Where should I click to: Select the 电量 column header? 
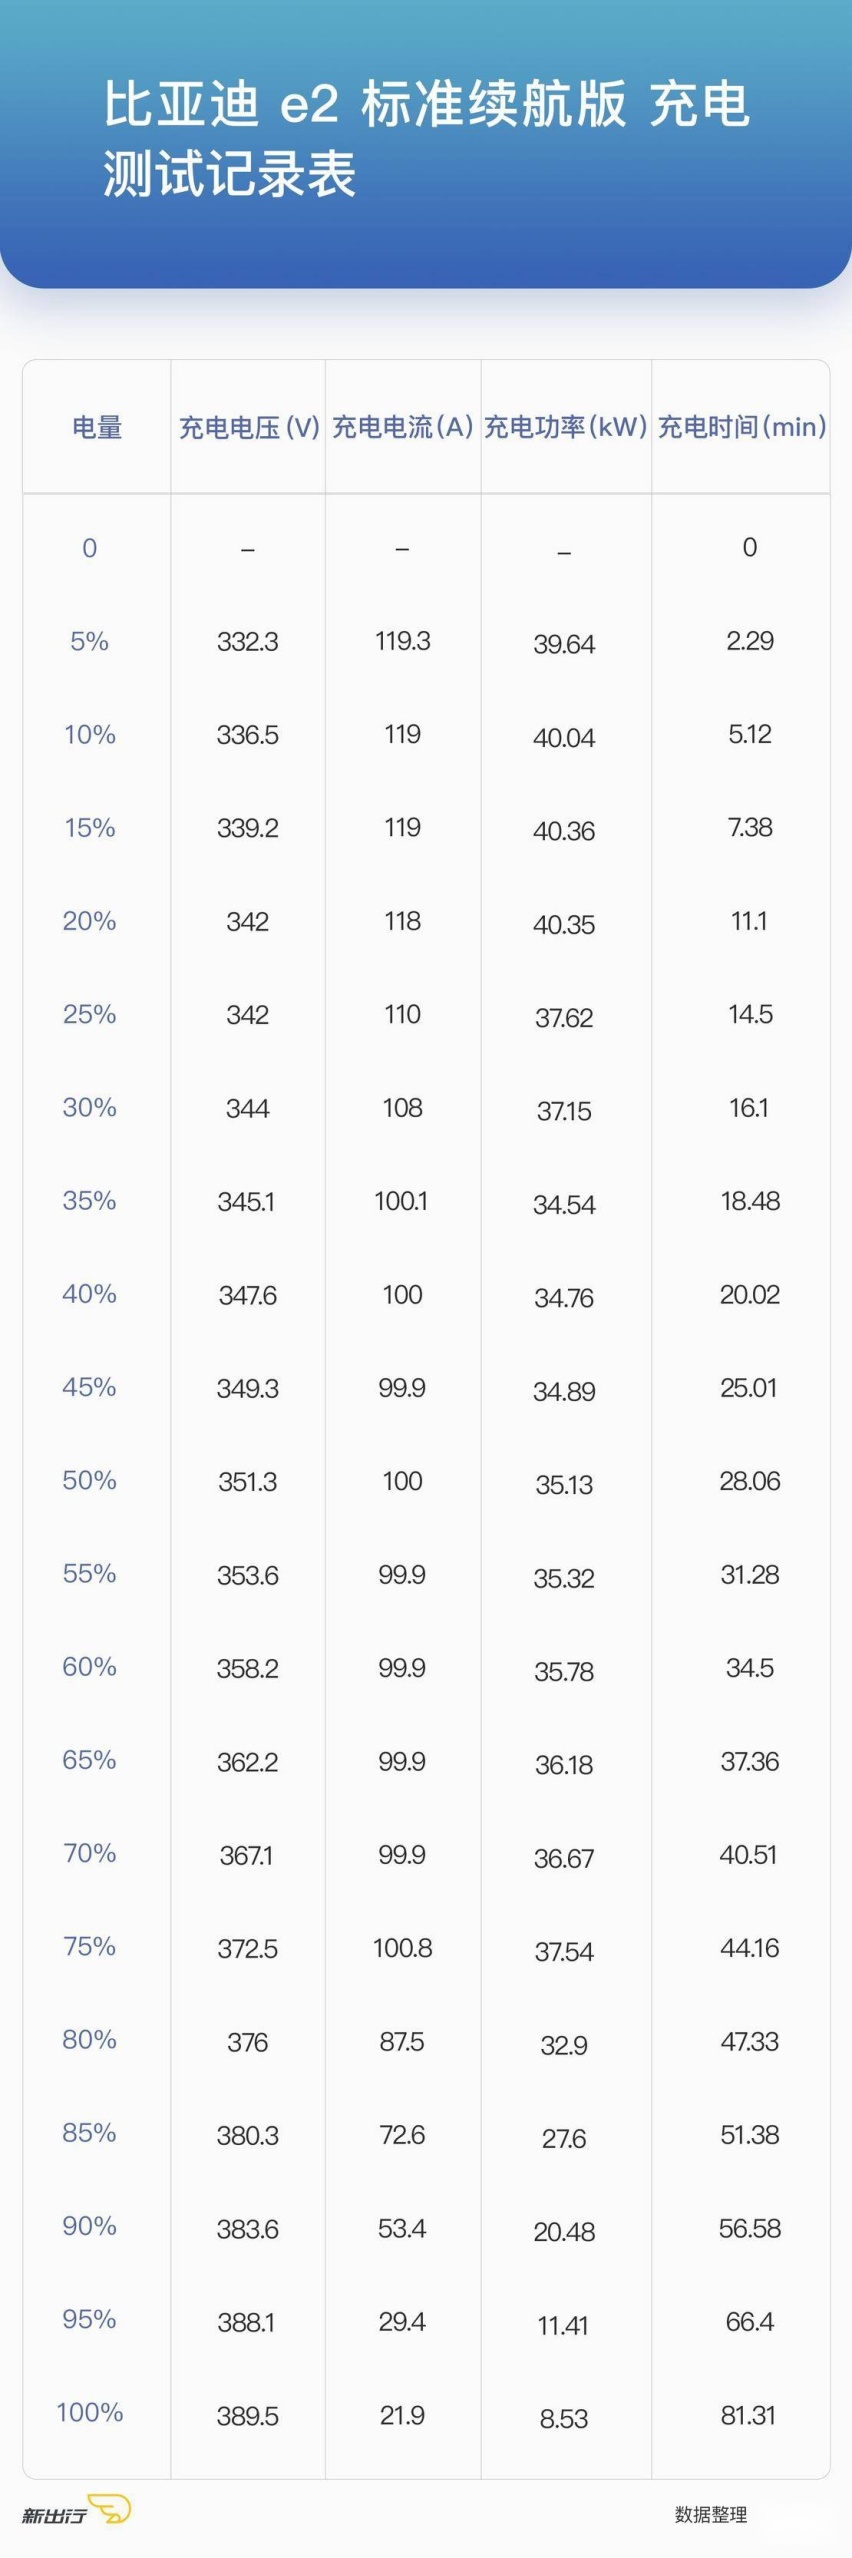pos(97,427)
